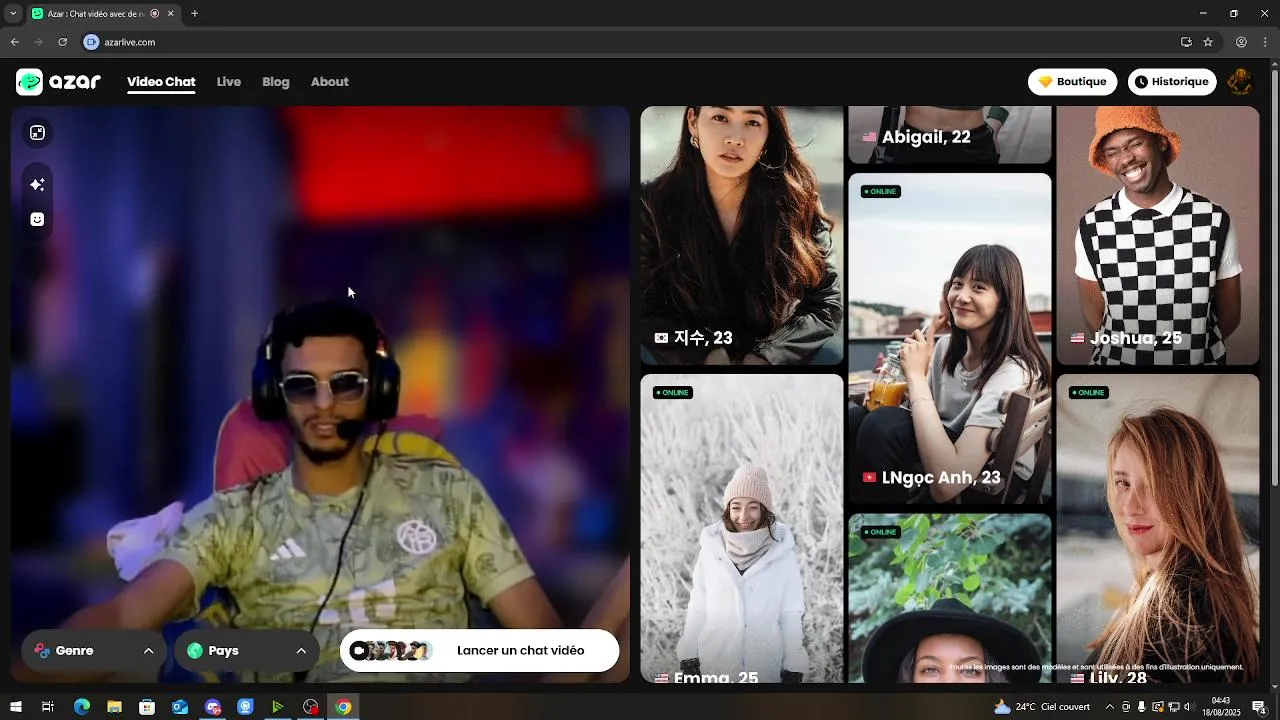The height and width of the screenshot is (720, 1280).
Task: Click the site info icon in address bar
Action: click(92, 42)
